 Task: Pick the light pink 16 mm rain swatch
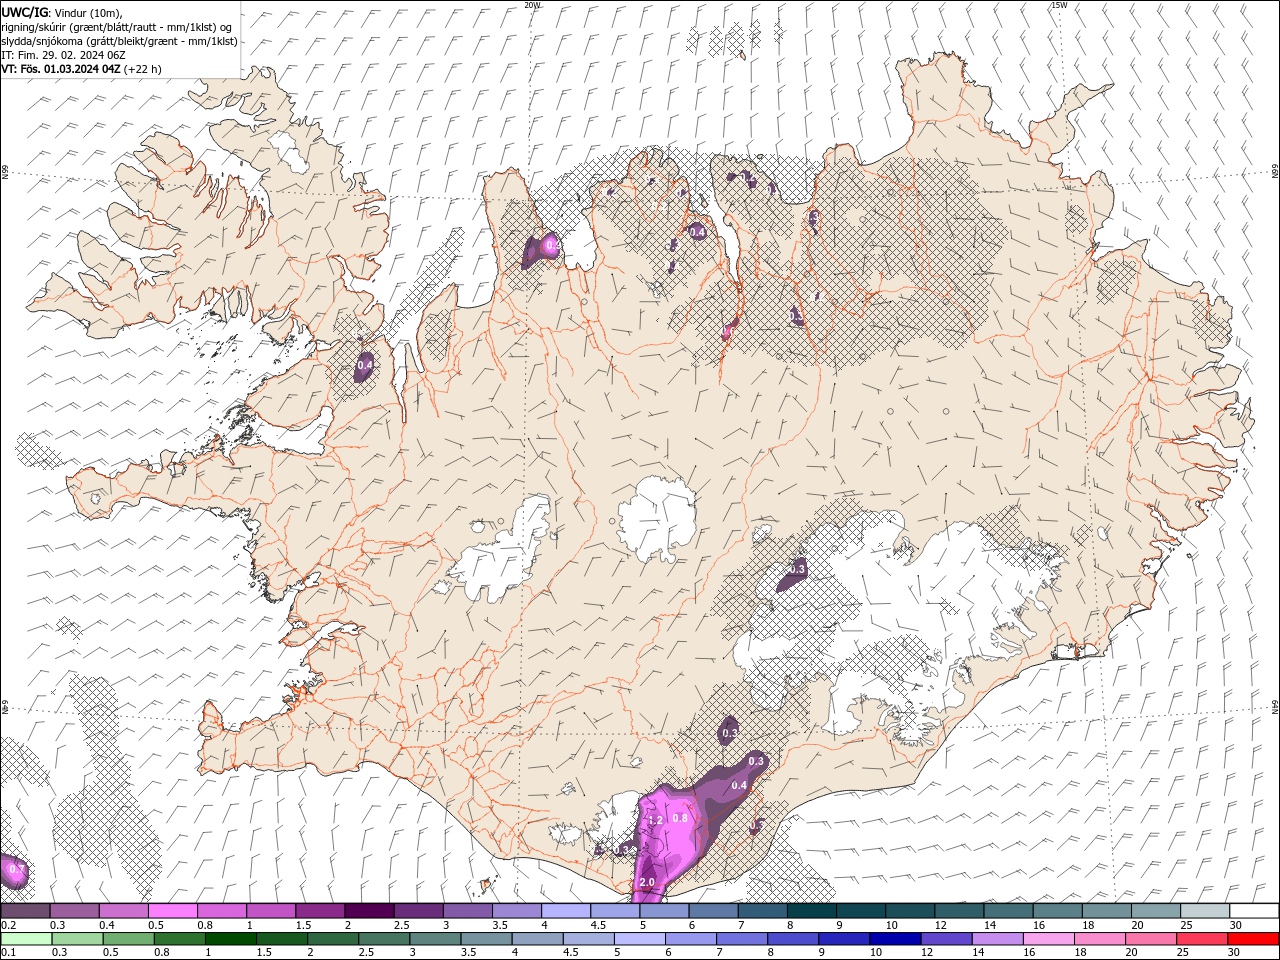1049,939
